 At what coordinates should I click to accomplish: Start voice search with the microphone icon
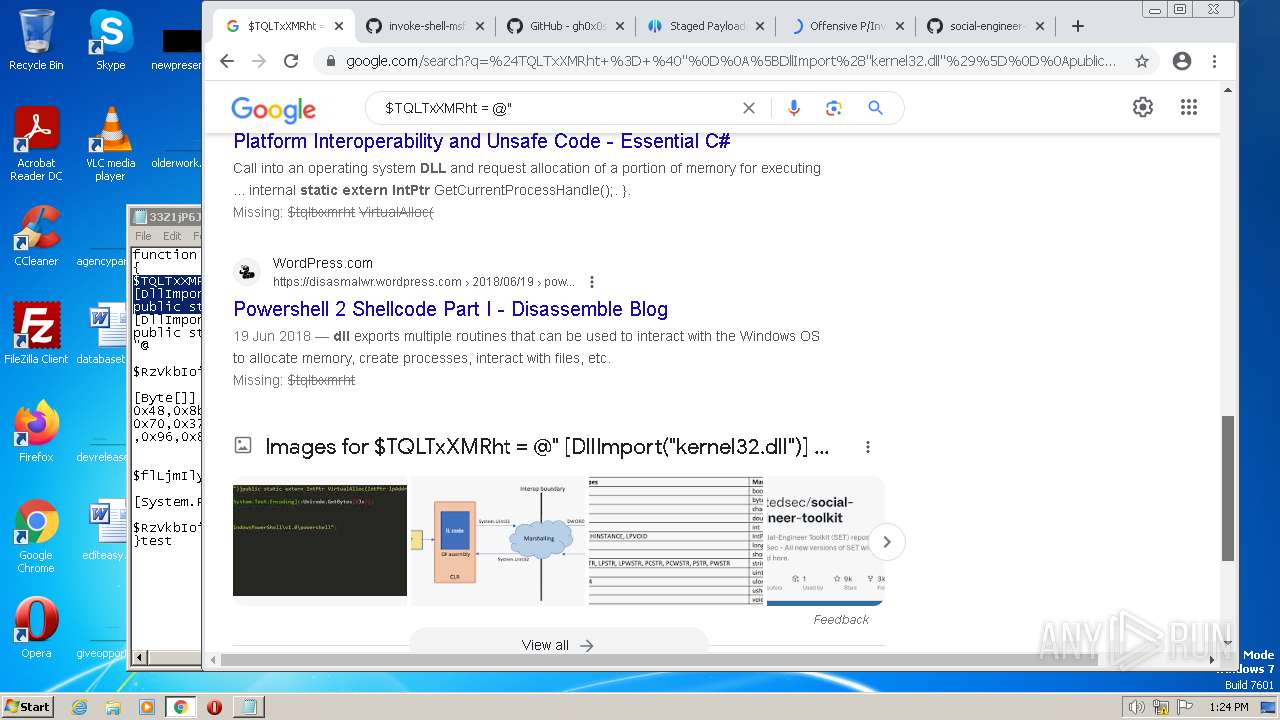794,108
